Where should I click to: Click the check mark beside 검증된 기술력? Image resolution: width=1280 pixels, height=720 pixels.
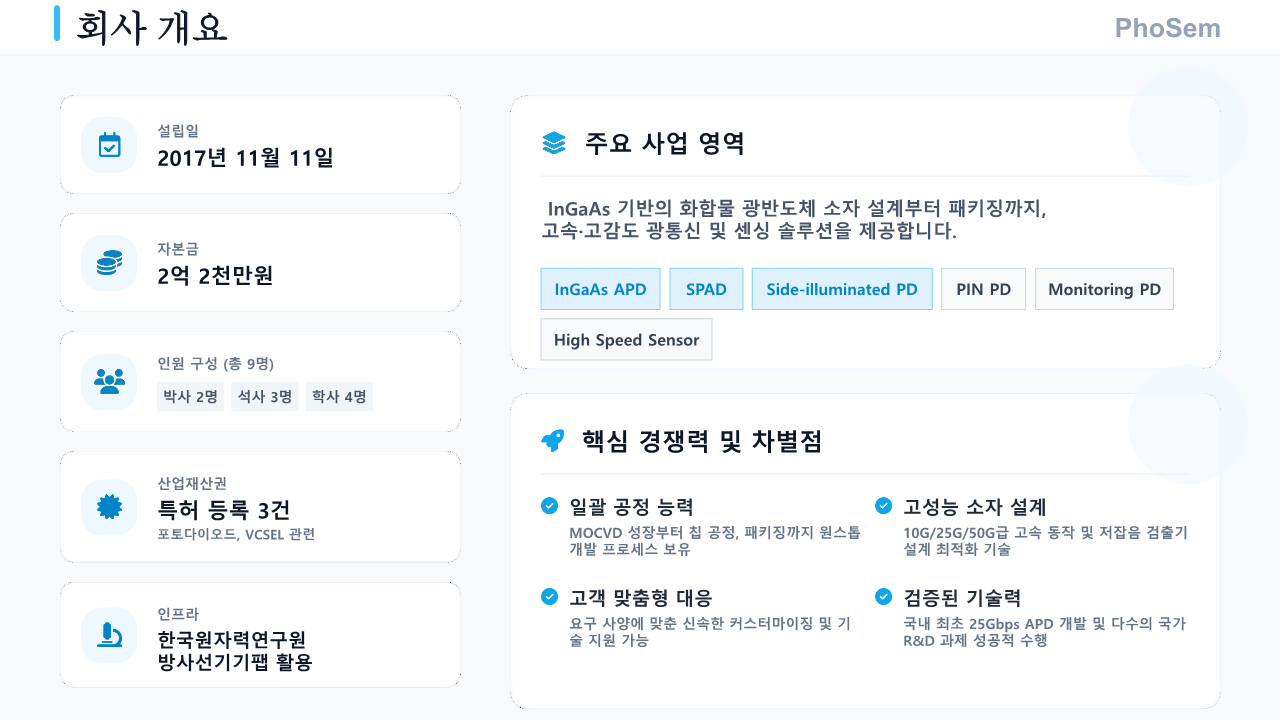(x=883, y=597)
